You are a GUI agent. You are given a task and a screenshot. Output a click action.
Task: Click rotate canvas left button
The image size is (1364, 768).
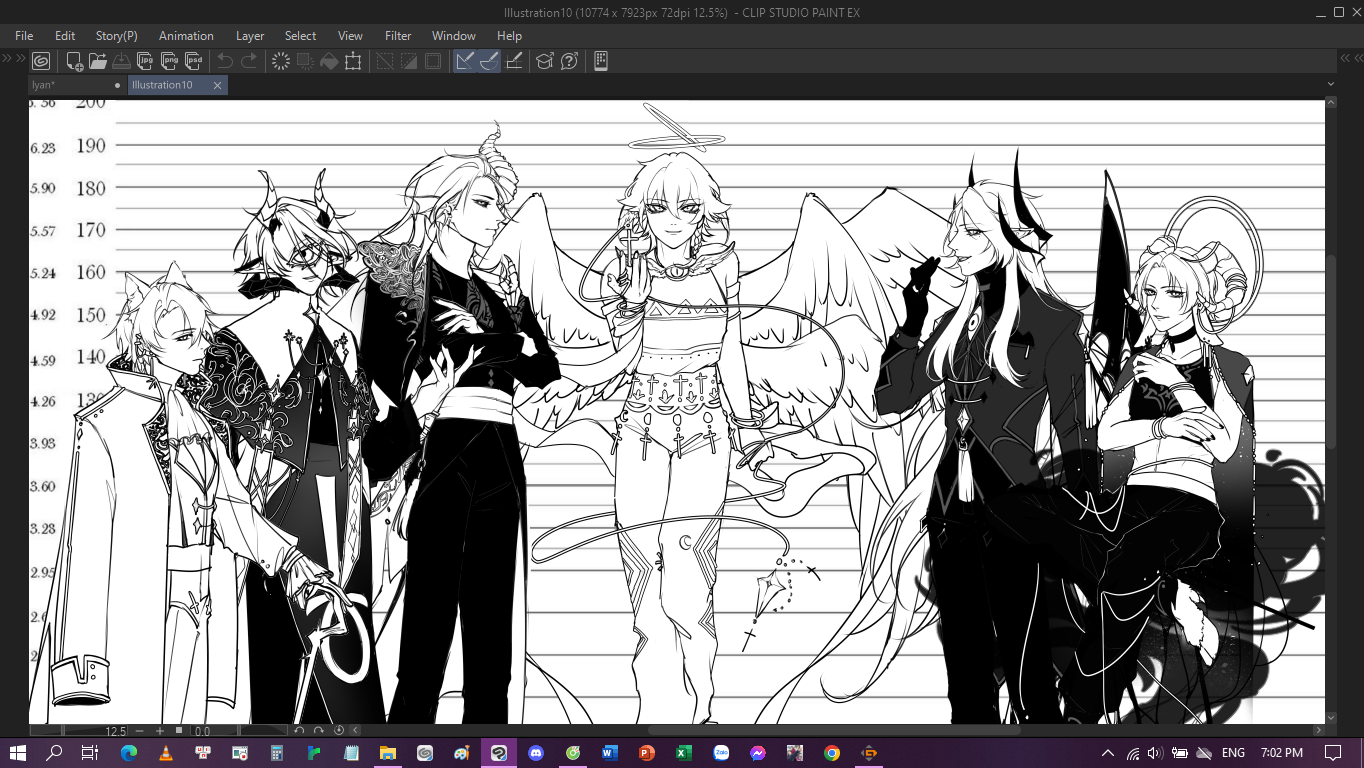click(299, 731)
